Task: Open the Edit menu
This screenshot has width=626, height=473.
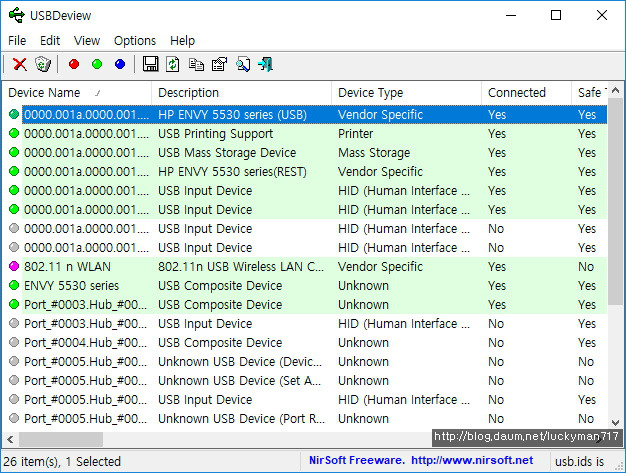Action: click(x=50, y=41)
